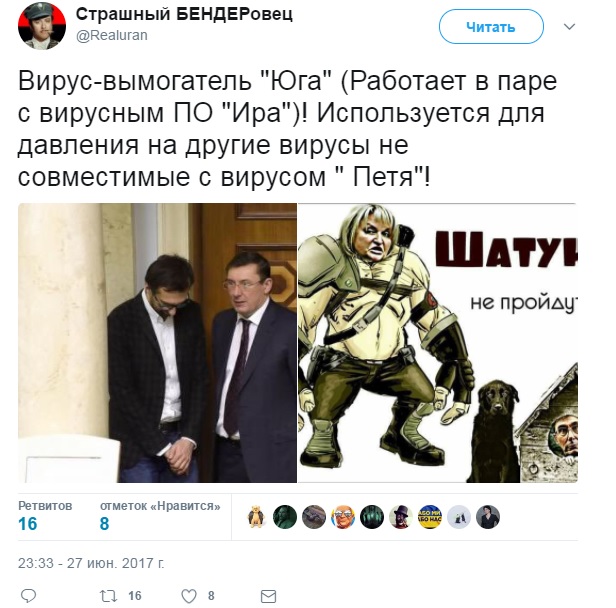Click the Читать follow button
Image resolution: width=616 pixels, height=608 pixels.
coord(491,27)
